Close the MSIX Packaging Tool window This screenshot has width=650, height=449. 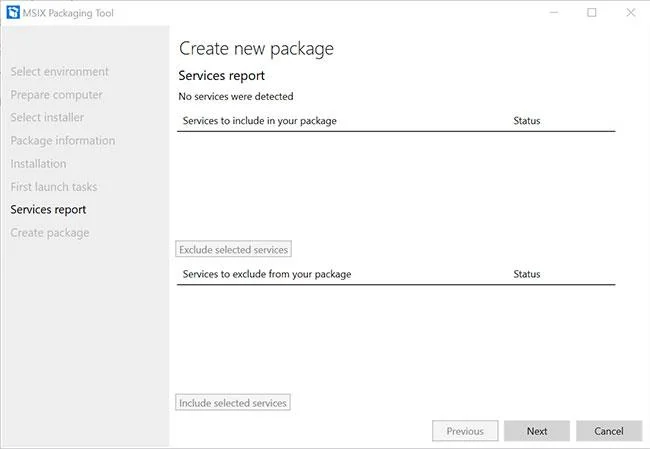tap(631, 12)
